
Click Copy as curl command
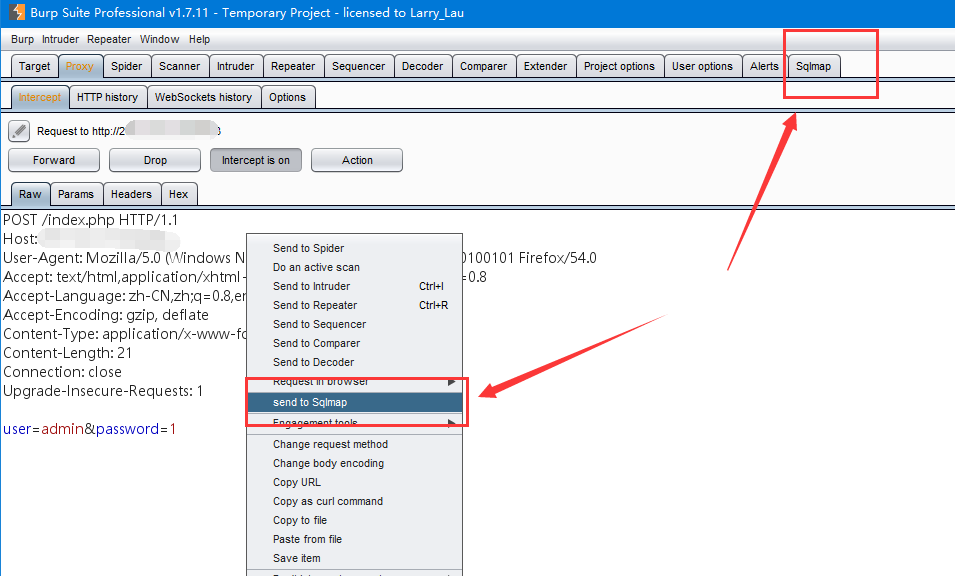tap(328, 501)
